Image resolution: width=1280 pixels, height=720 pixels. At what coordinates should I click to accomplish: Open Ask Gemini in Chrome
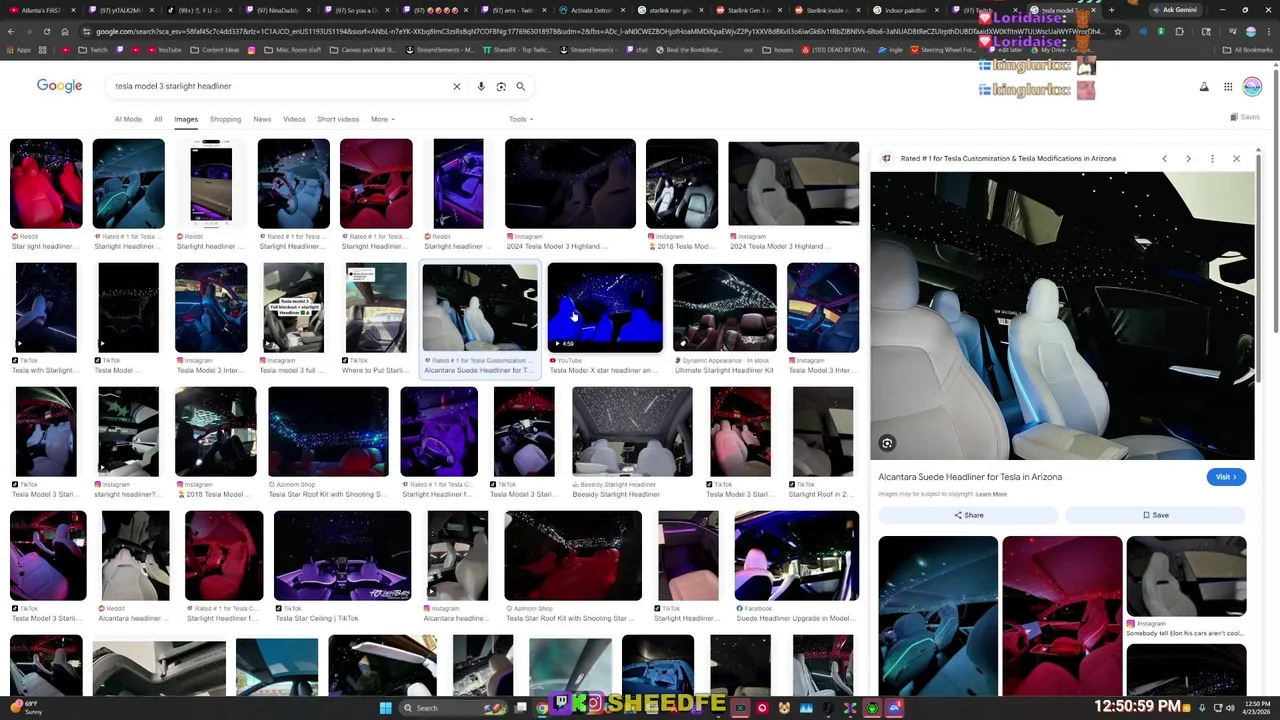click(1175, 10)
